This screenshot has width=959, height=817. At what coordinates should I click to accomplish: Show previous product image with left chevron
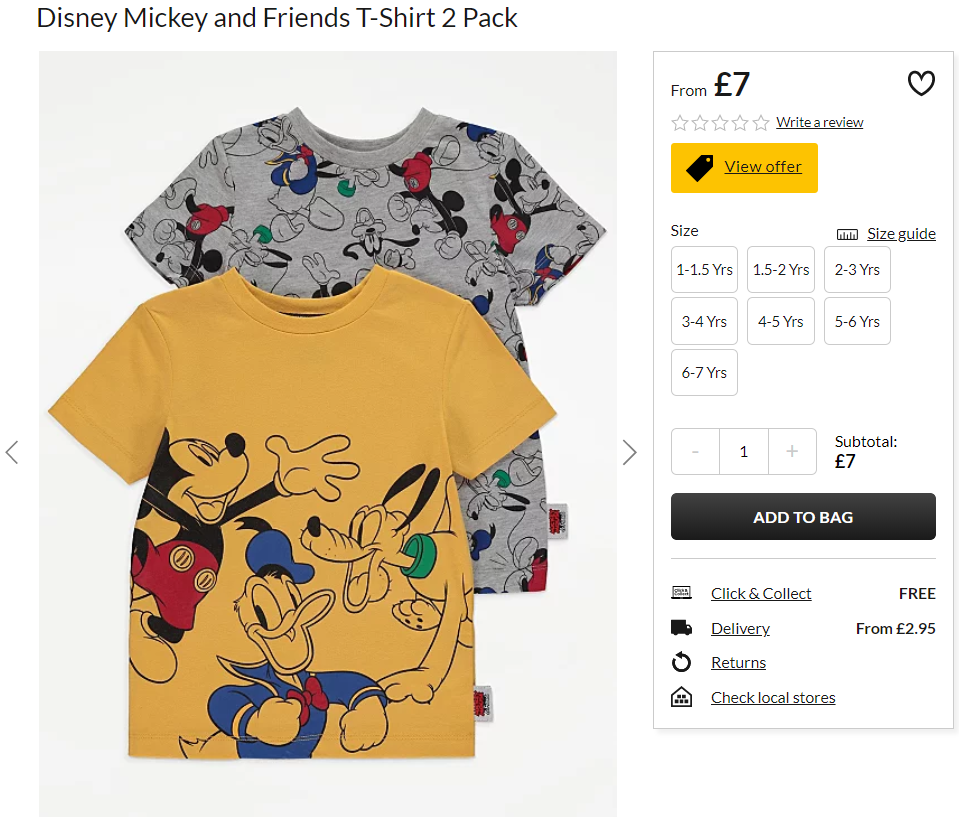pos(12,453)
